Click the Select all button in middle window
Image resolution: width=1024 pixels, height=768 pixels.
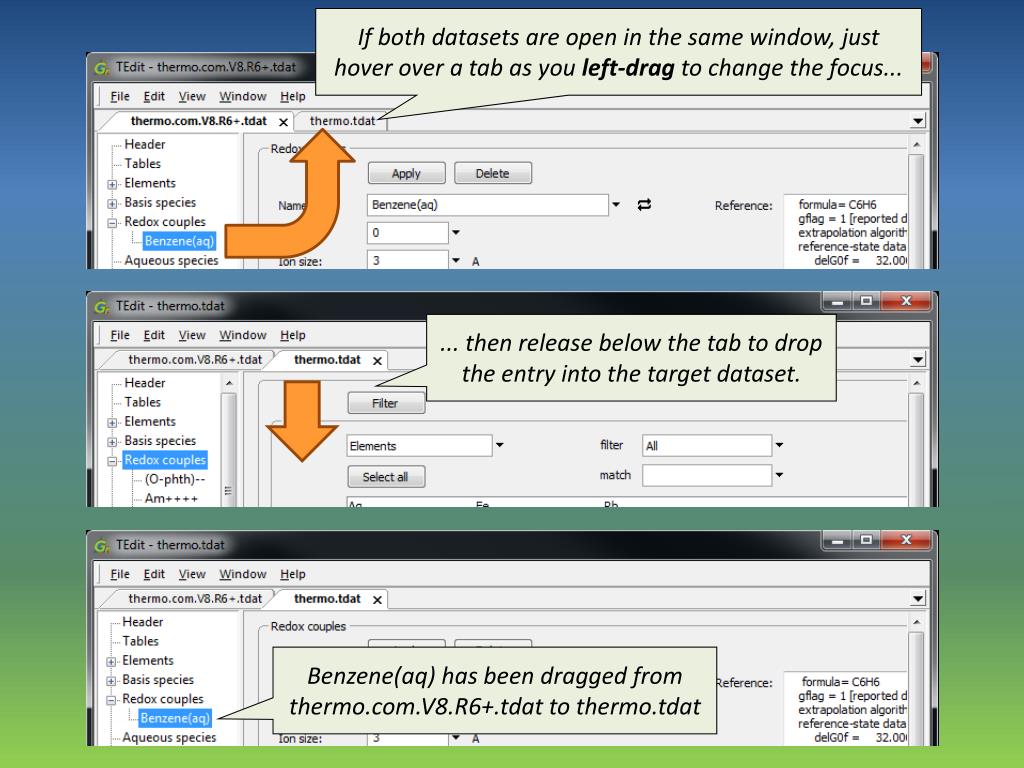tap(385, 477)
